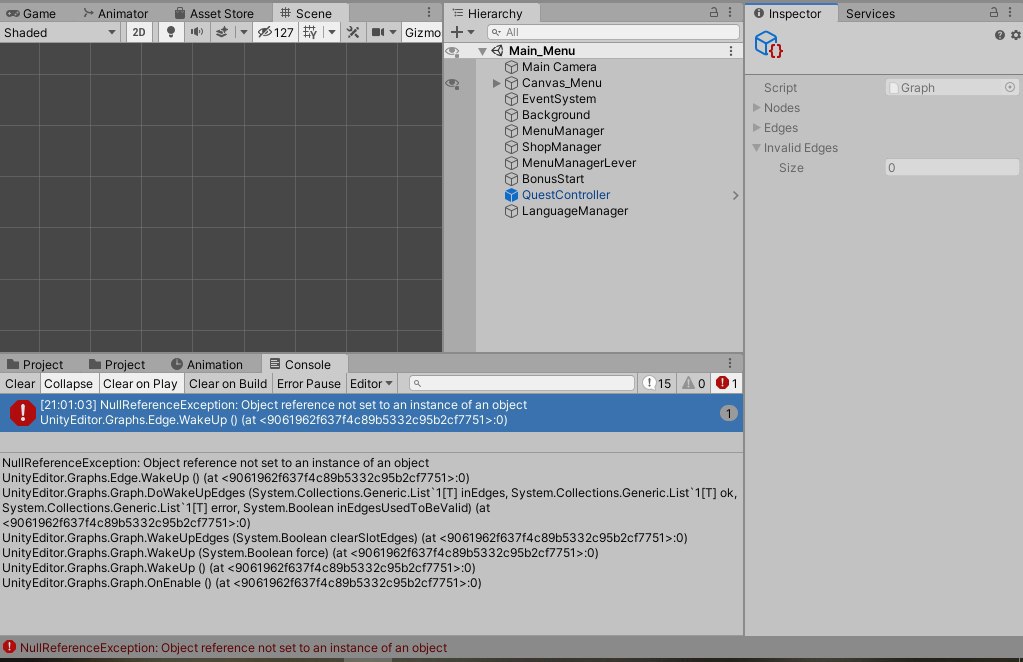Open Inspector panel kebab menu
The width and height of the screenshot is (1023, 662).
(1010, 12)
